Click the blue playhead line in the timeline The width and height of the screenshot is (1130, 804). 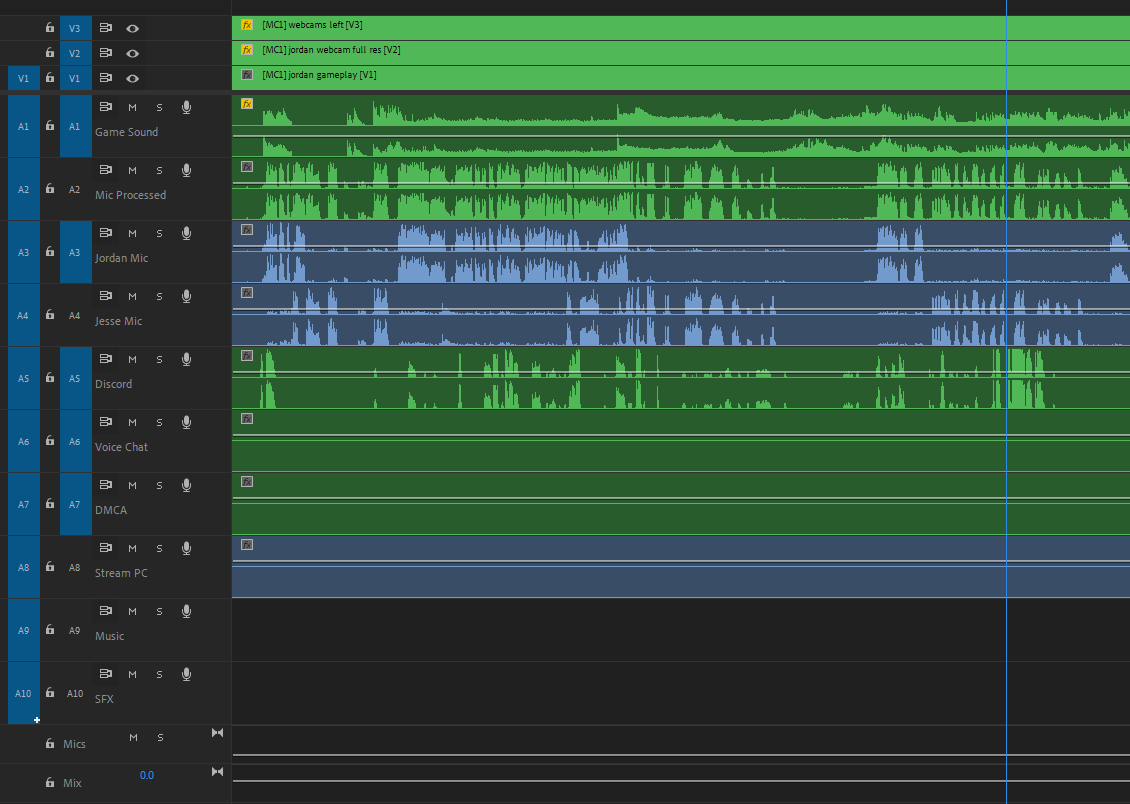click(1006, 400)
